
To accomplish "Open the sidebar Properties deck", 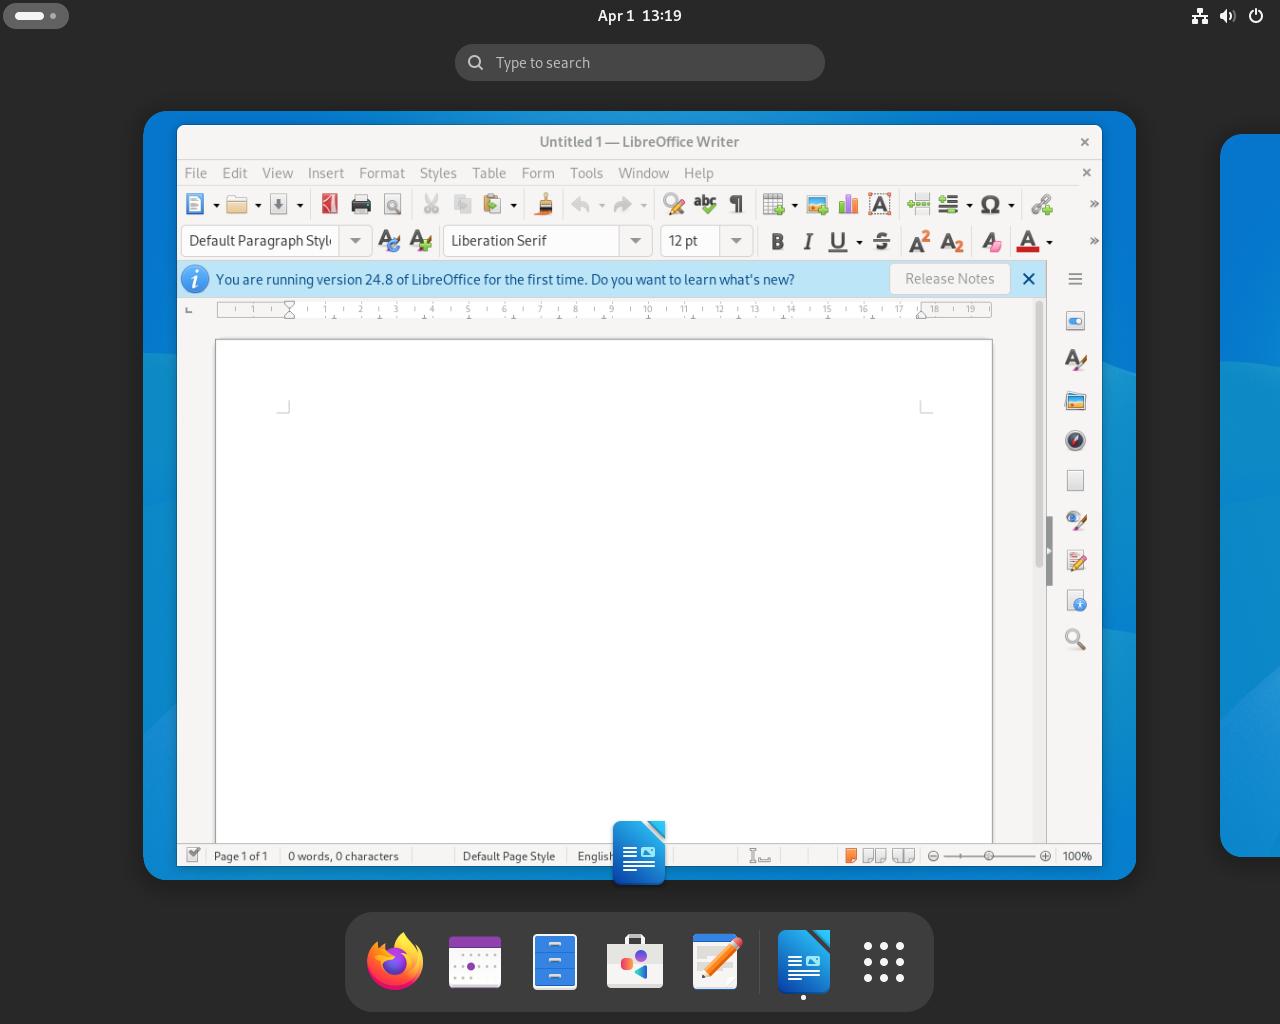I will [1075, 321].
